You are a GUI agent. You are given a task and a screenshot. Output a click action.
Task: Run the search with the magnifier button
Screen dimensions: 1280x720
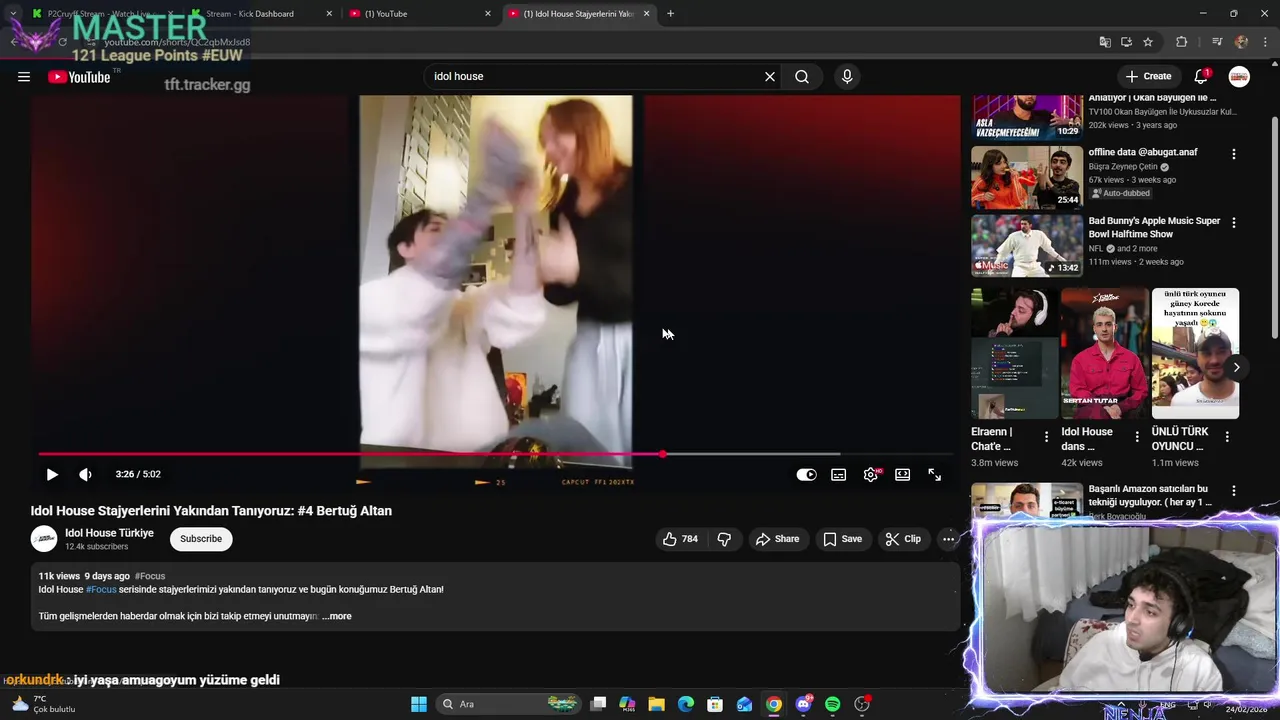coord(802,77)
